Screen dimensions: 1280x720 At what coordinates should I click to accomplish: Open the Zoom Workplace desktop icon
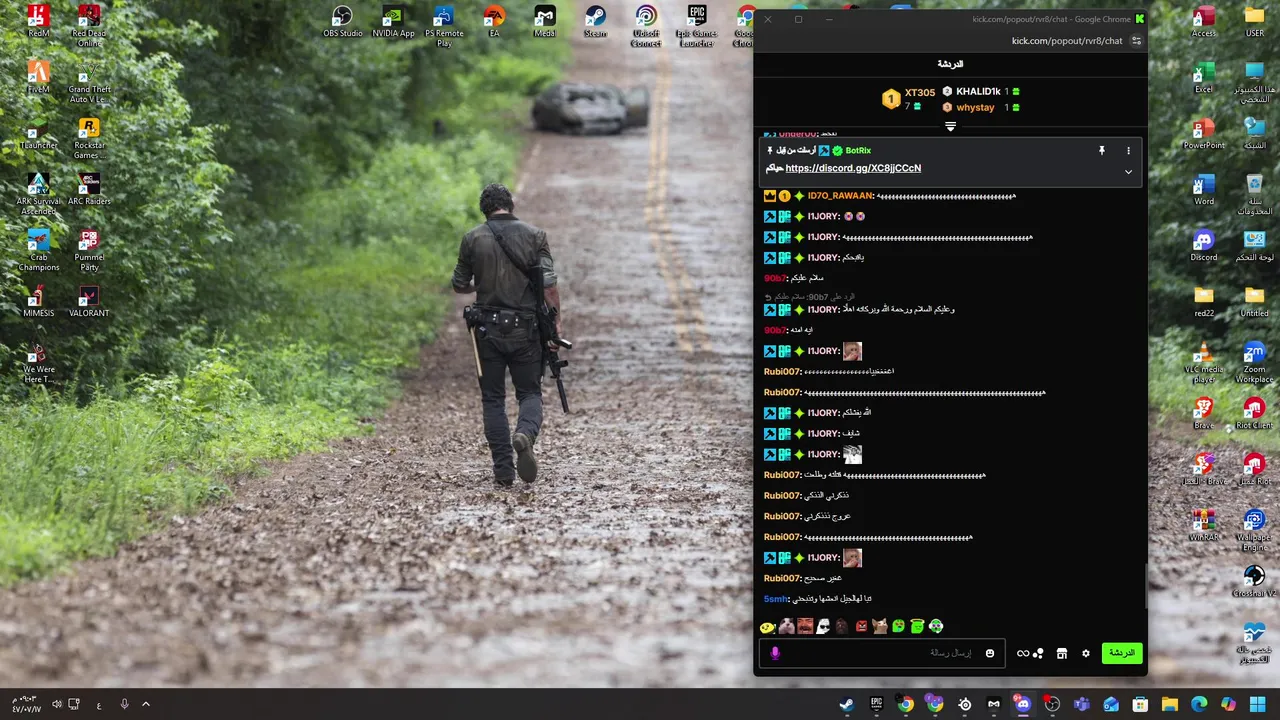pyautogui.click(x=1254, y=362)
